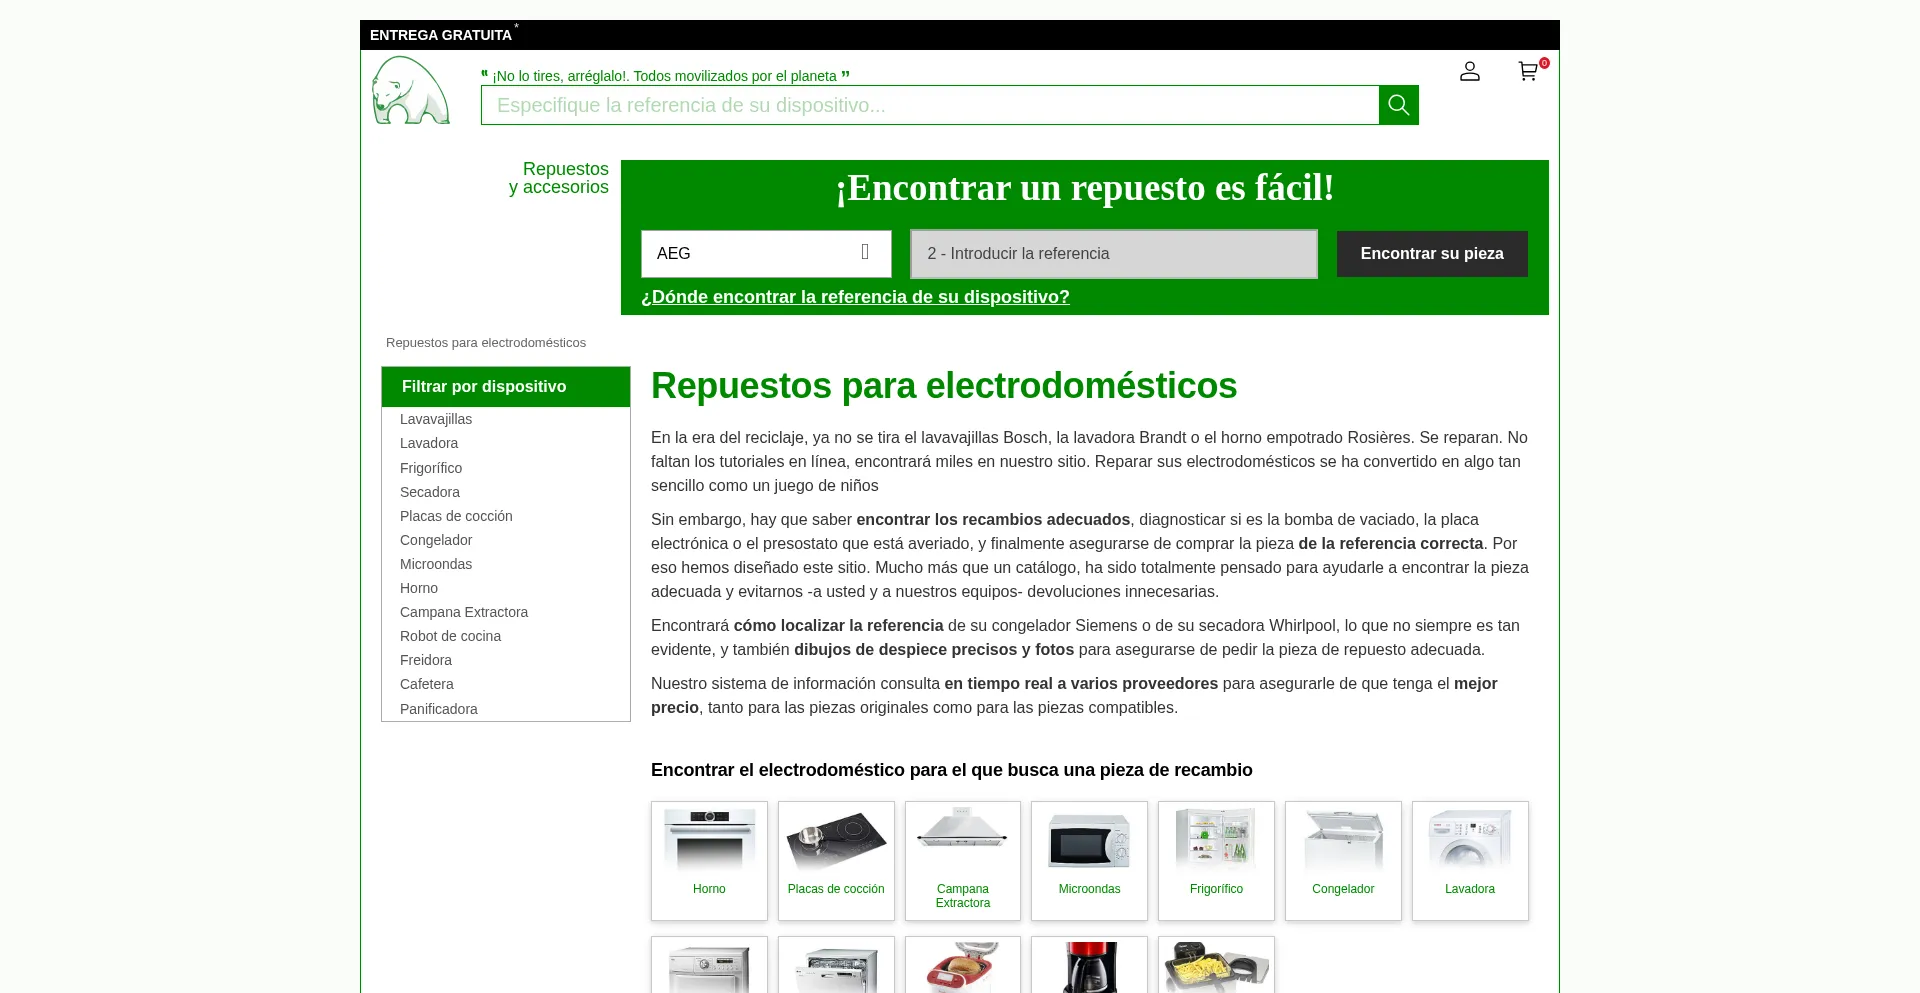Click the green search magnifier button
This screenshot has height=993, width=1920.
1398,105
